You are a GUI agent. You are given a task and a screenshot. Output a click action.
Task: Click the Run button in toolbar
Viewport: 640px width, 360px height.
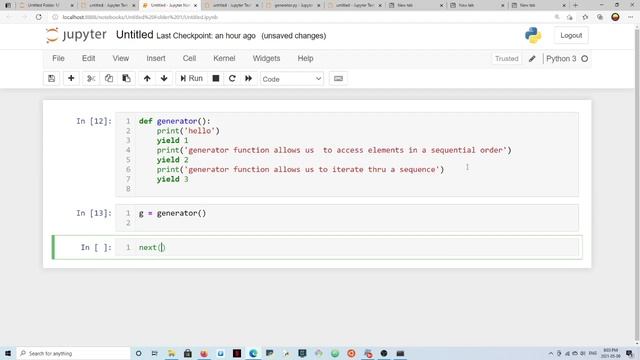191,78
